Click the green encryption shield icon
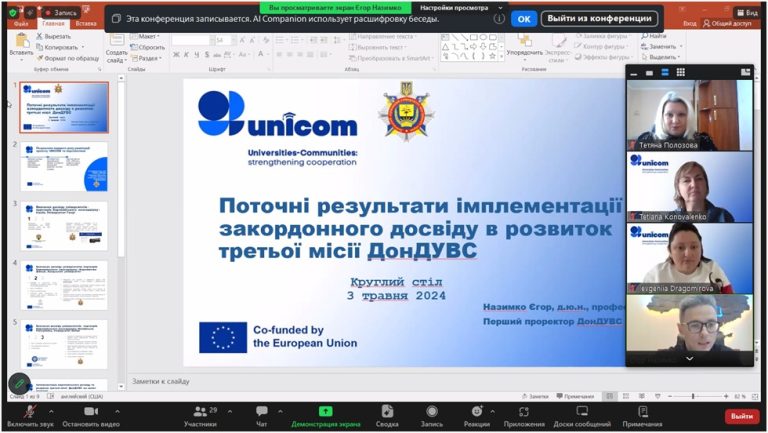 click(x=13, y=12)
